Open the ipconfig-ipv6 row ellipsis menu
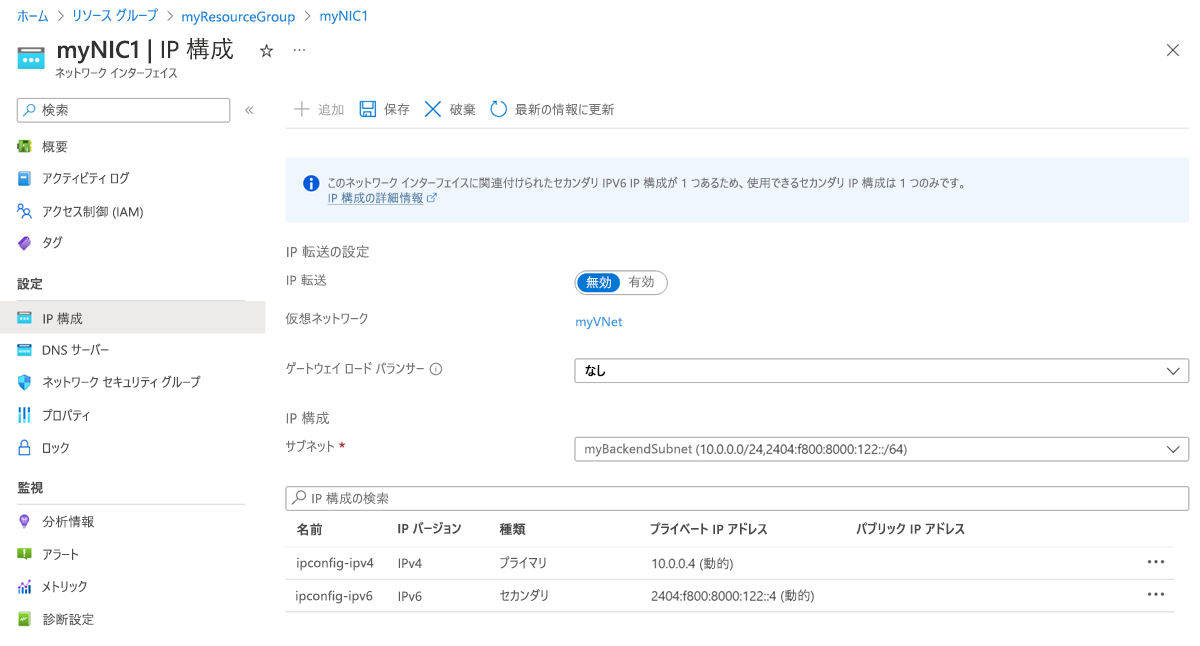Screen dimensions: 1200x646 coord(1155,596)
